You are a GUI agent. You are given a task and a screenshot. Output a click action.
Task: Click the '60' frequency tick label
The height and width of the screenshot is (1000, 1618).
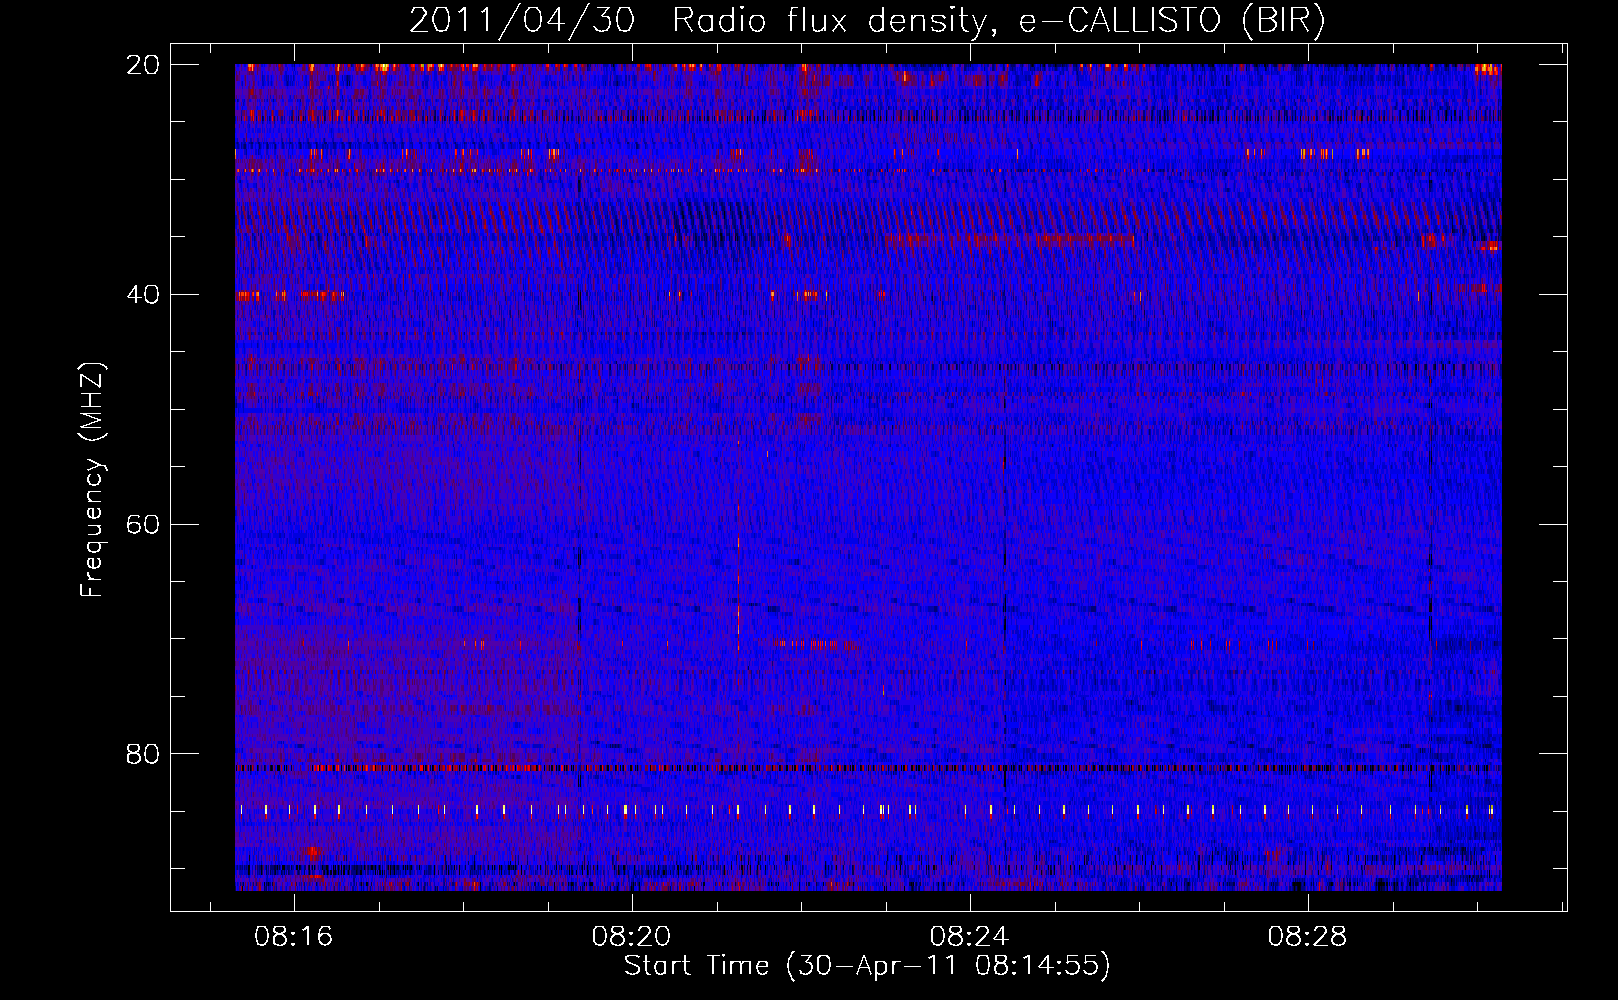(x=143, y=525)
